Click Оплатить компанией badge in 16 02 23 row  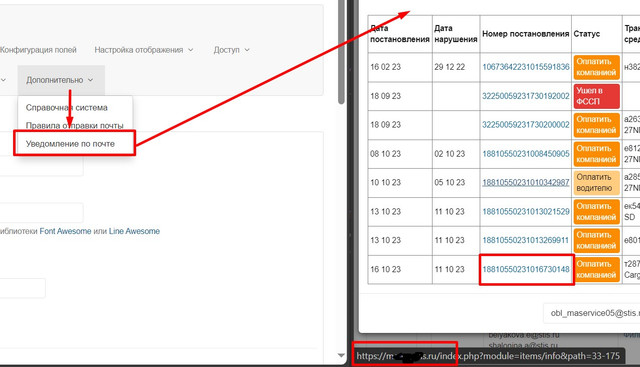coord(596,67)
